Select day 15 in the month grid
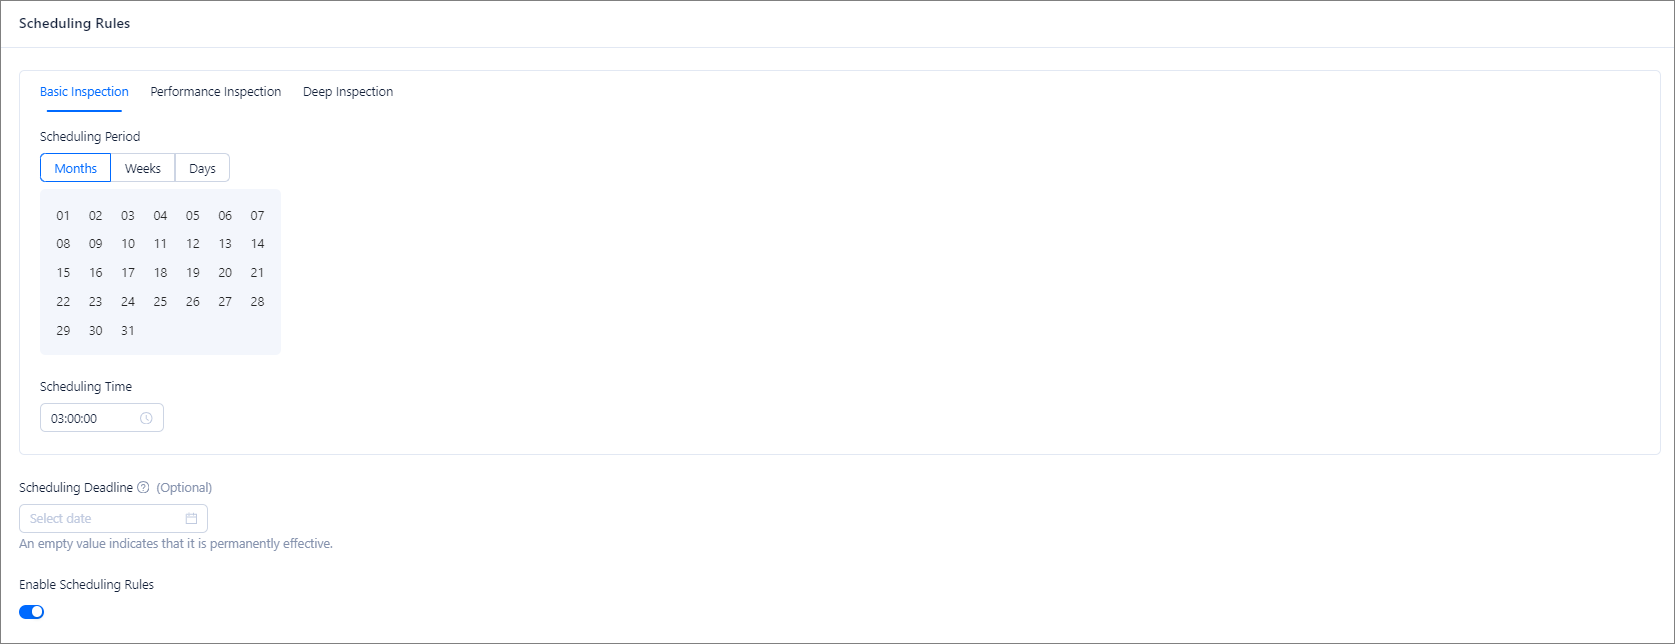 (x=63, y=273)
